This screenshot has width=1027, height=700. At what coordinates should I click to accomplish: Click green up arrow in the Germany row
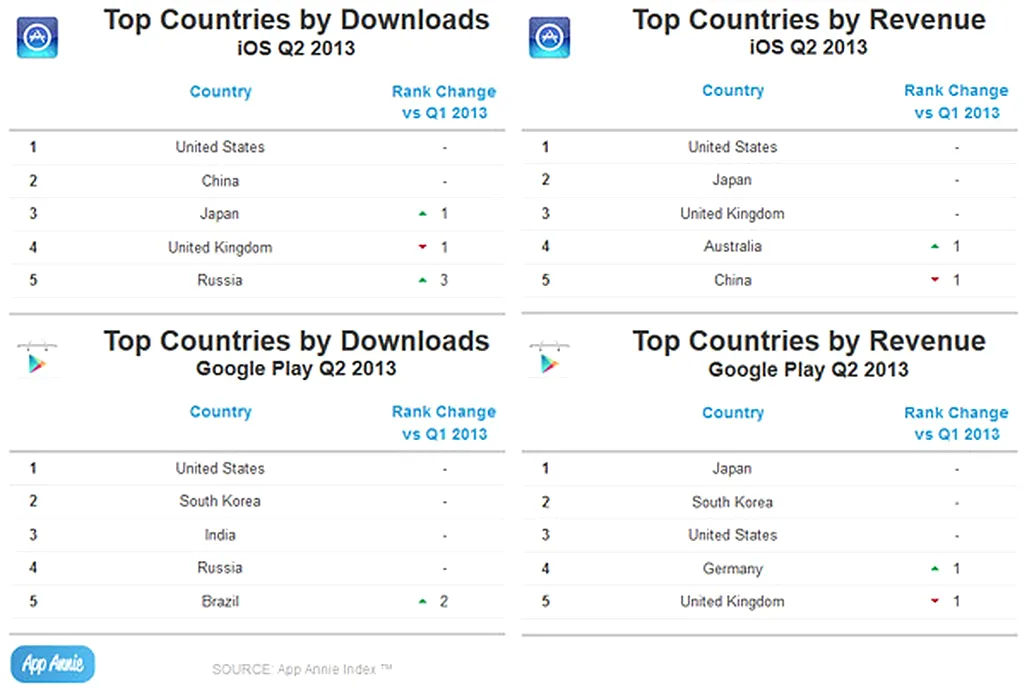tap(935, 569)
